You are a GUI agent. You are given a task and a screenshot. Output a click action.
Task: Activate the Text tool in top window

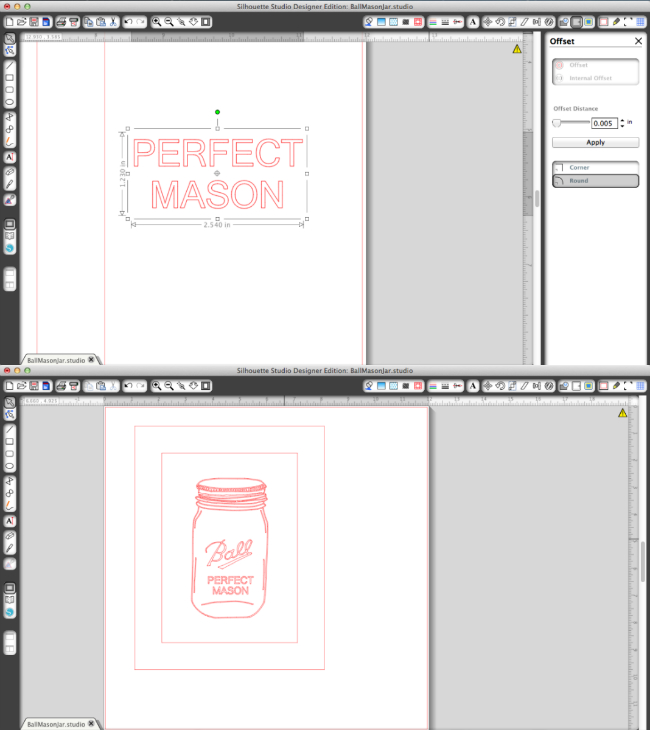(x=9, y=157)
